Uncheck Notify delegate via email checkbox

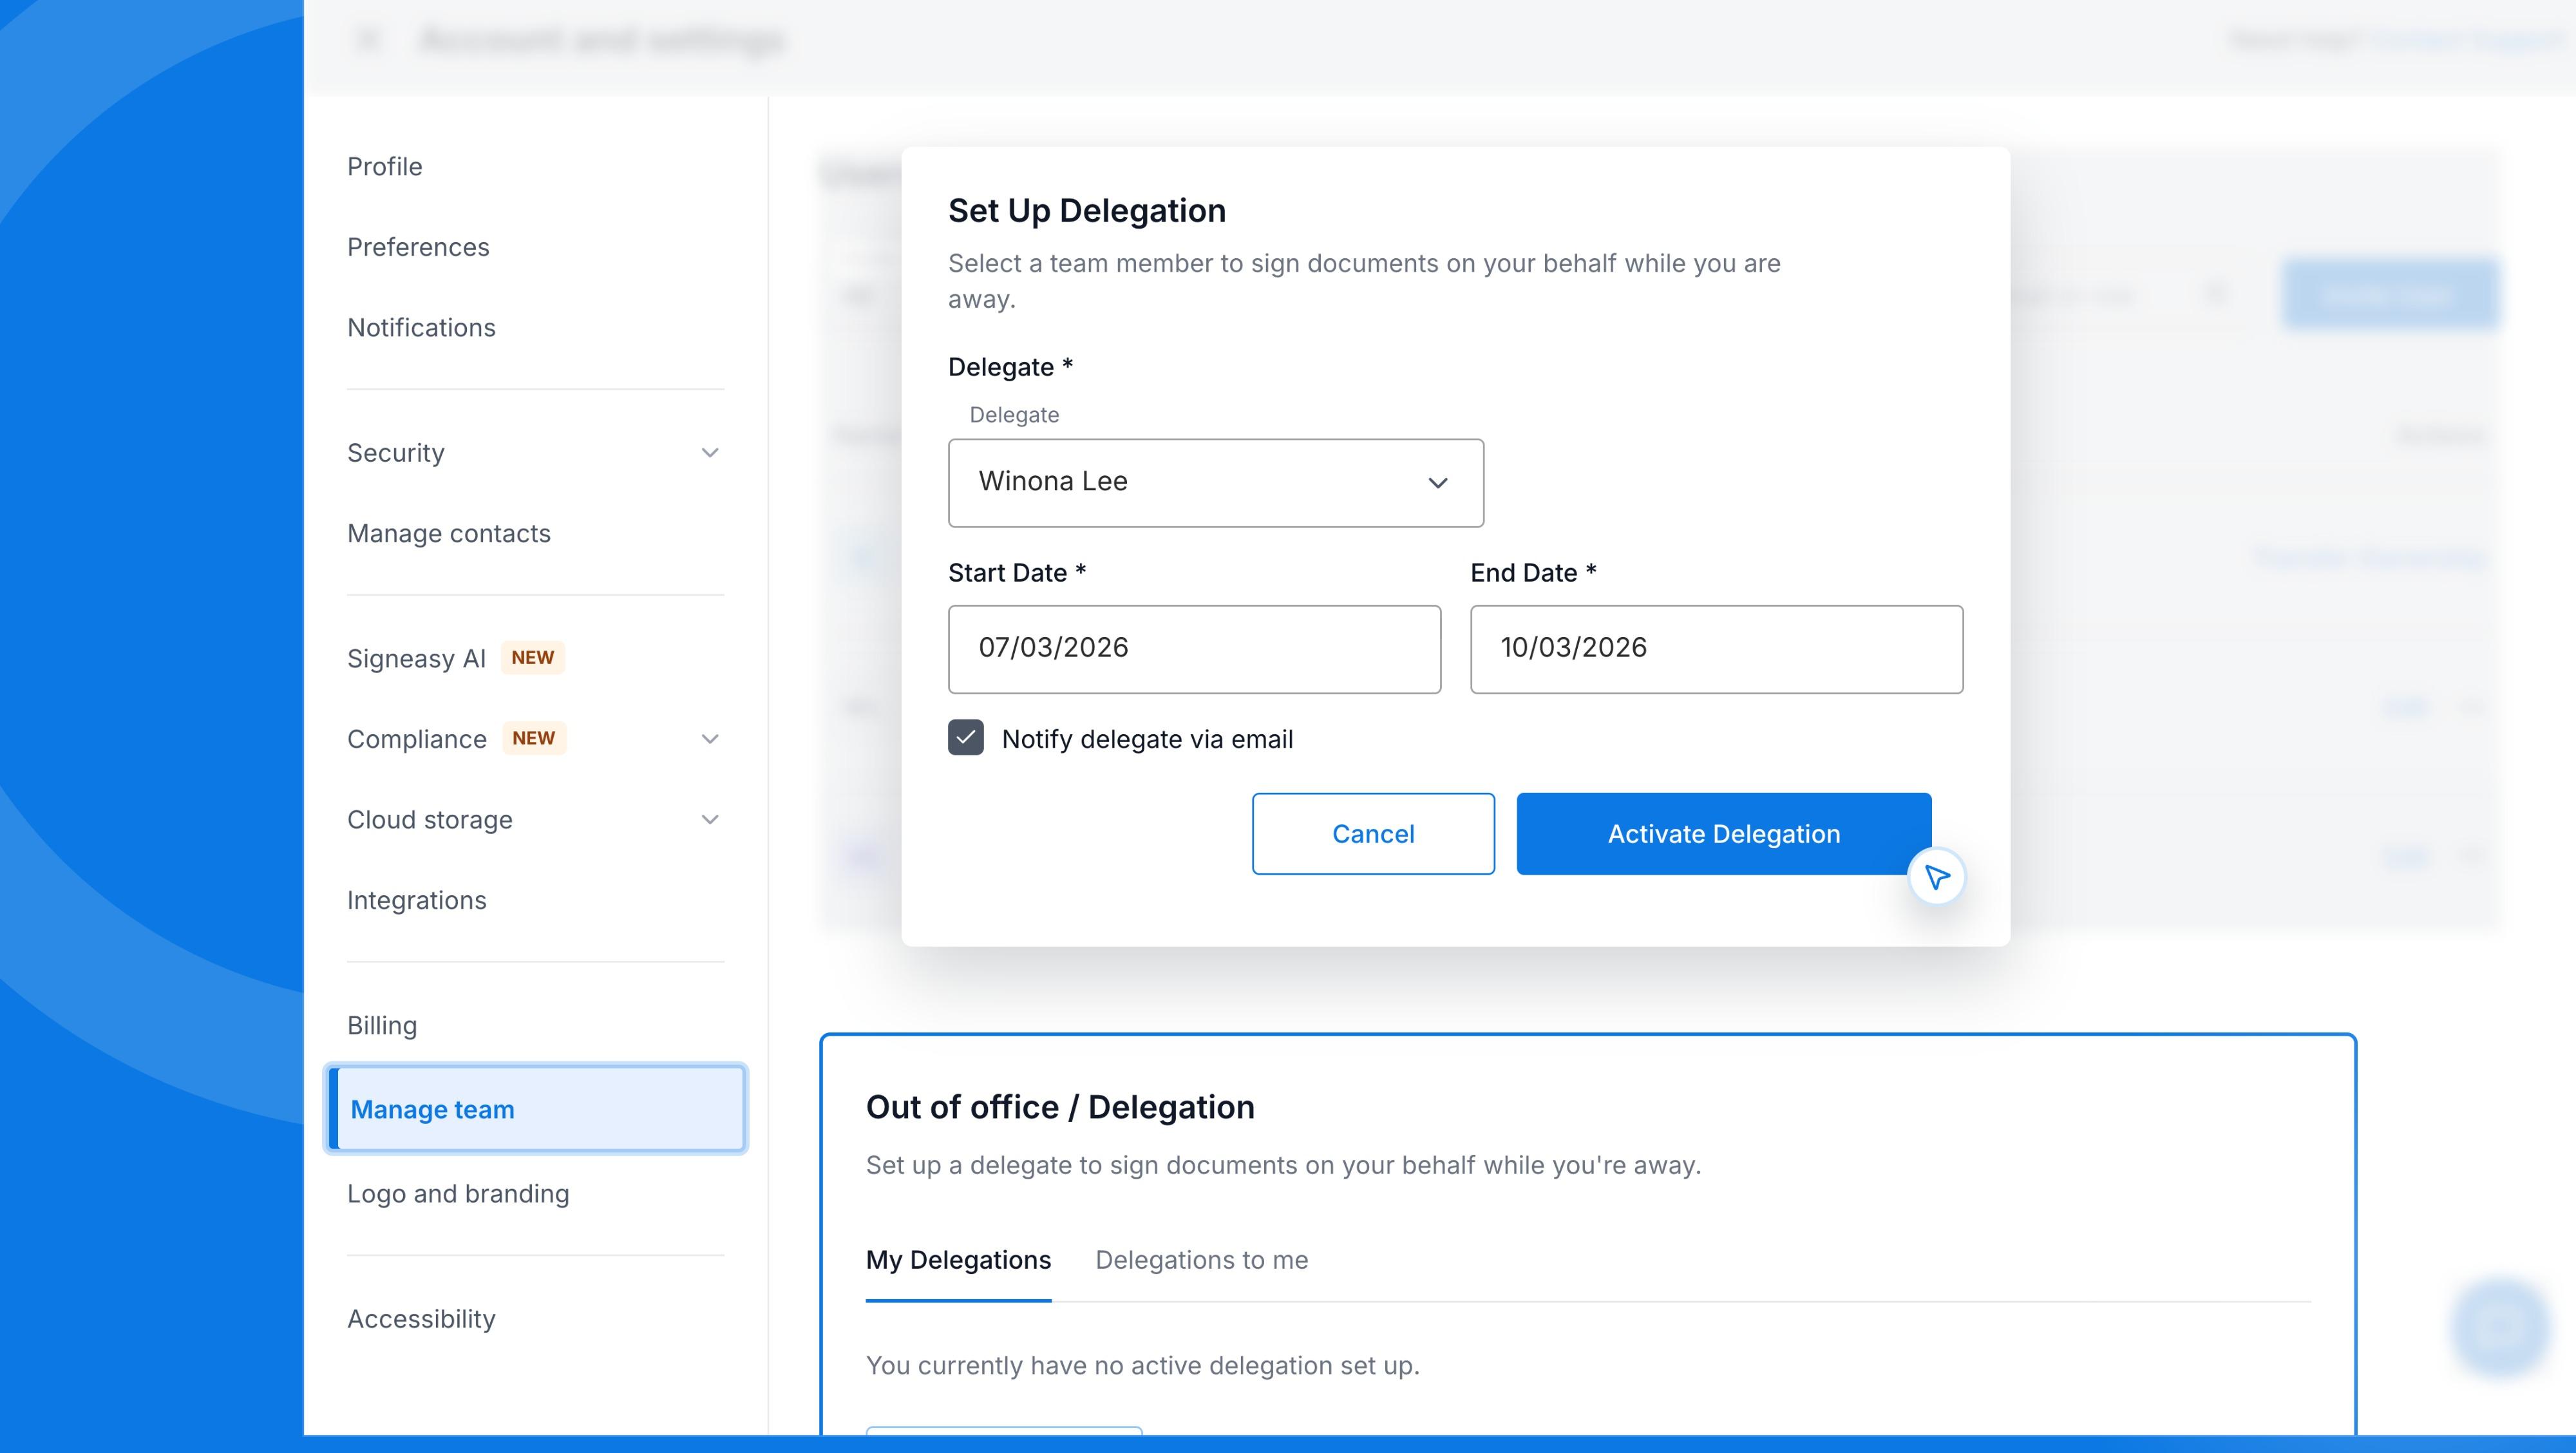965,738
